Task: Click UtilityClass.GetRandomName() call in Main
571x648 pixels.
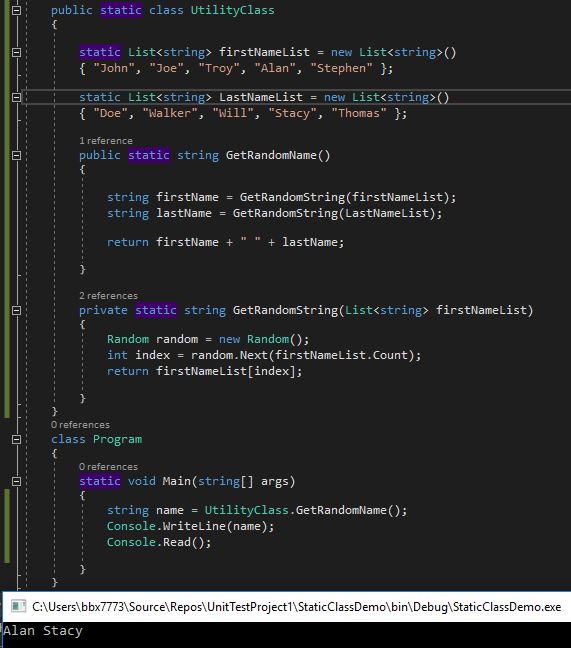Action: [302, 511]
